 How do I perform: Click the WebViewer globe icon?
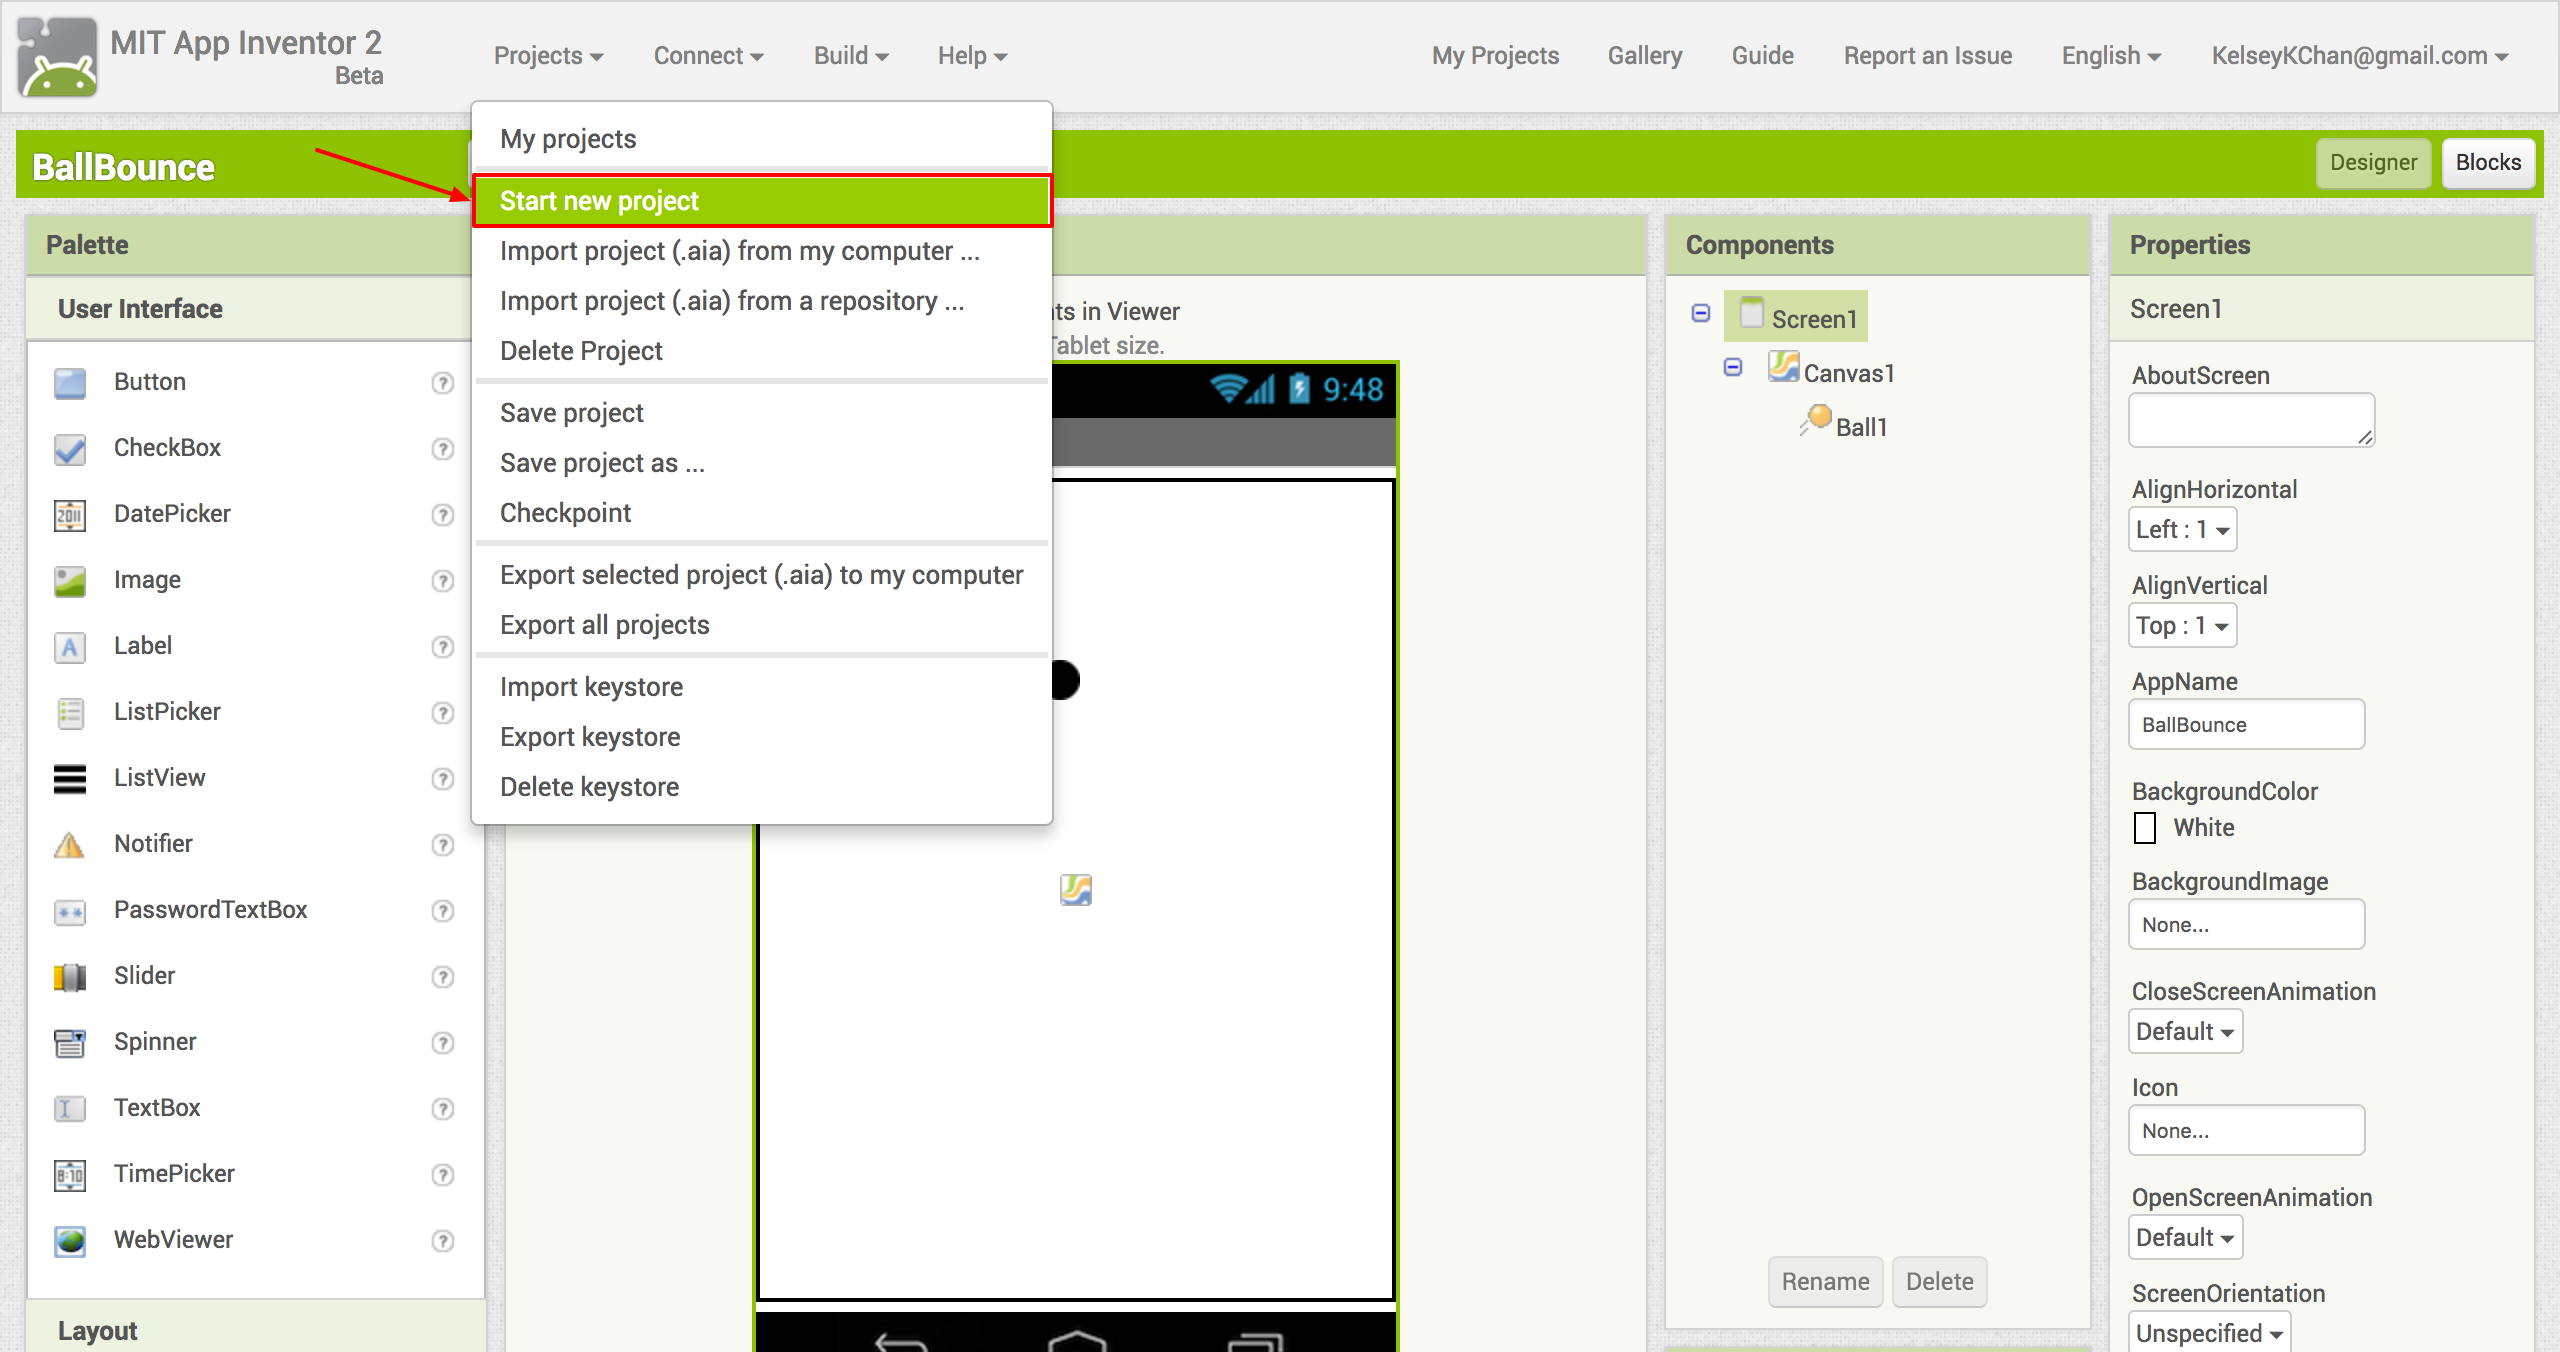click(x=70, y=1241)
